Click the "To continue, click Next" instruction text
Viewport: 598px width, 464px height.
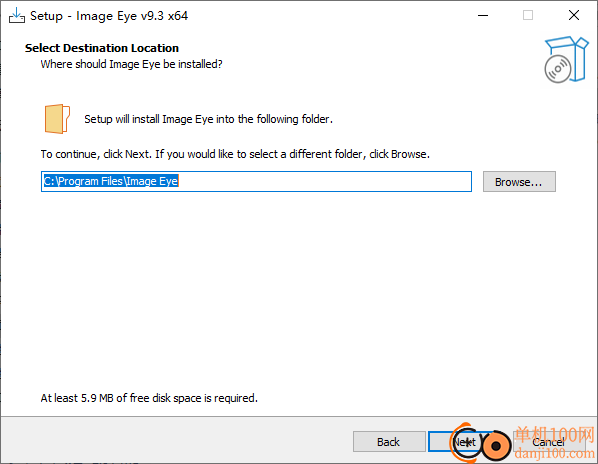point(235,154)
